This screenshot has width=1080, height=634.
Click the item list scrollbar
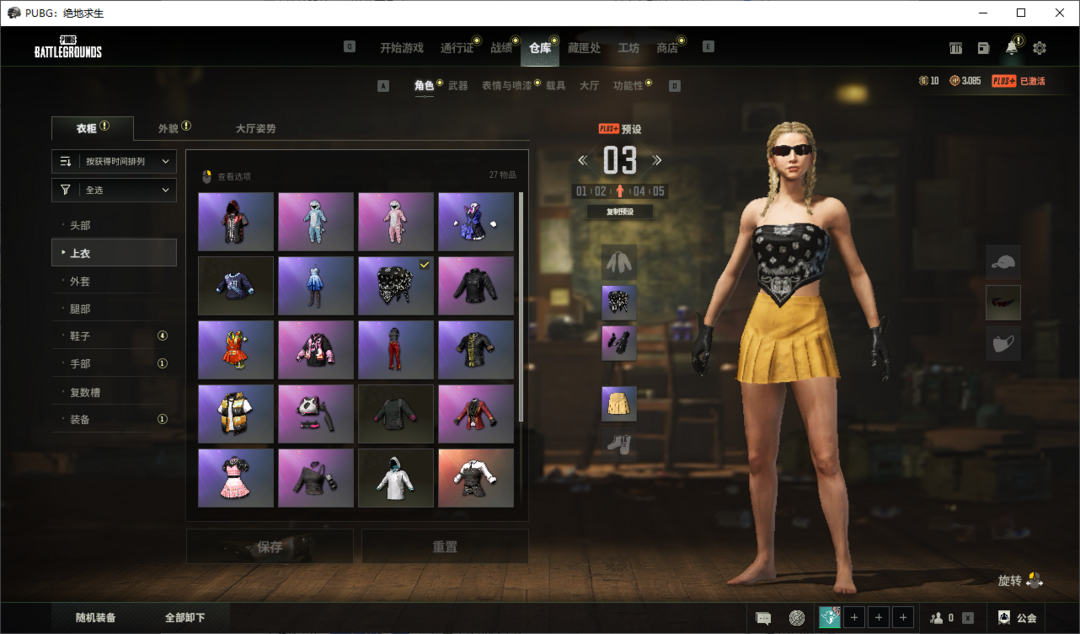[520, 300]
